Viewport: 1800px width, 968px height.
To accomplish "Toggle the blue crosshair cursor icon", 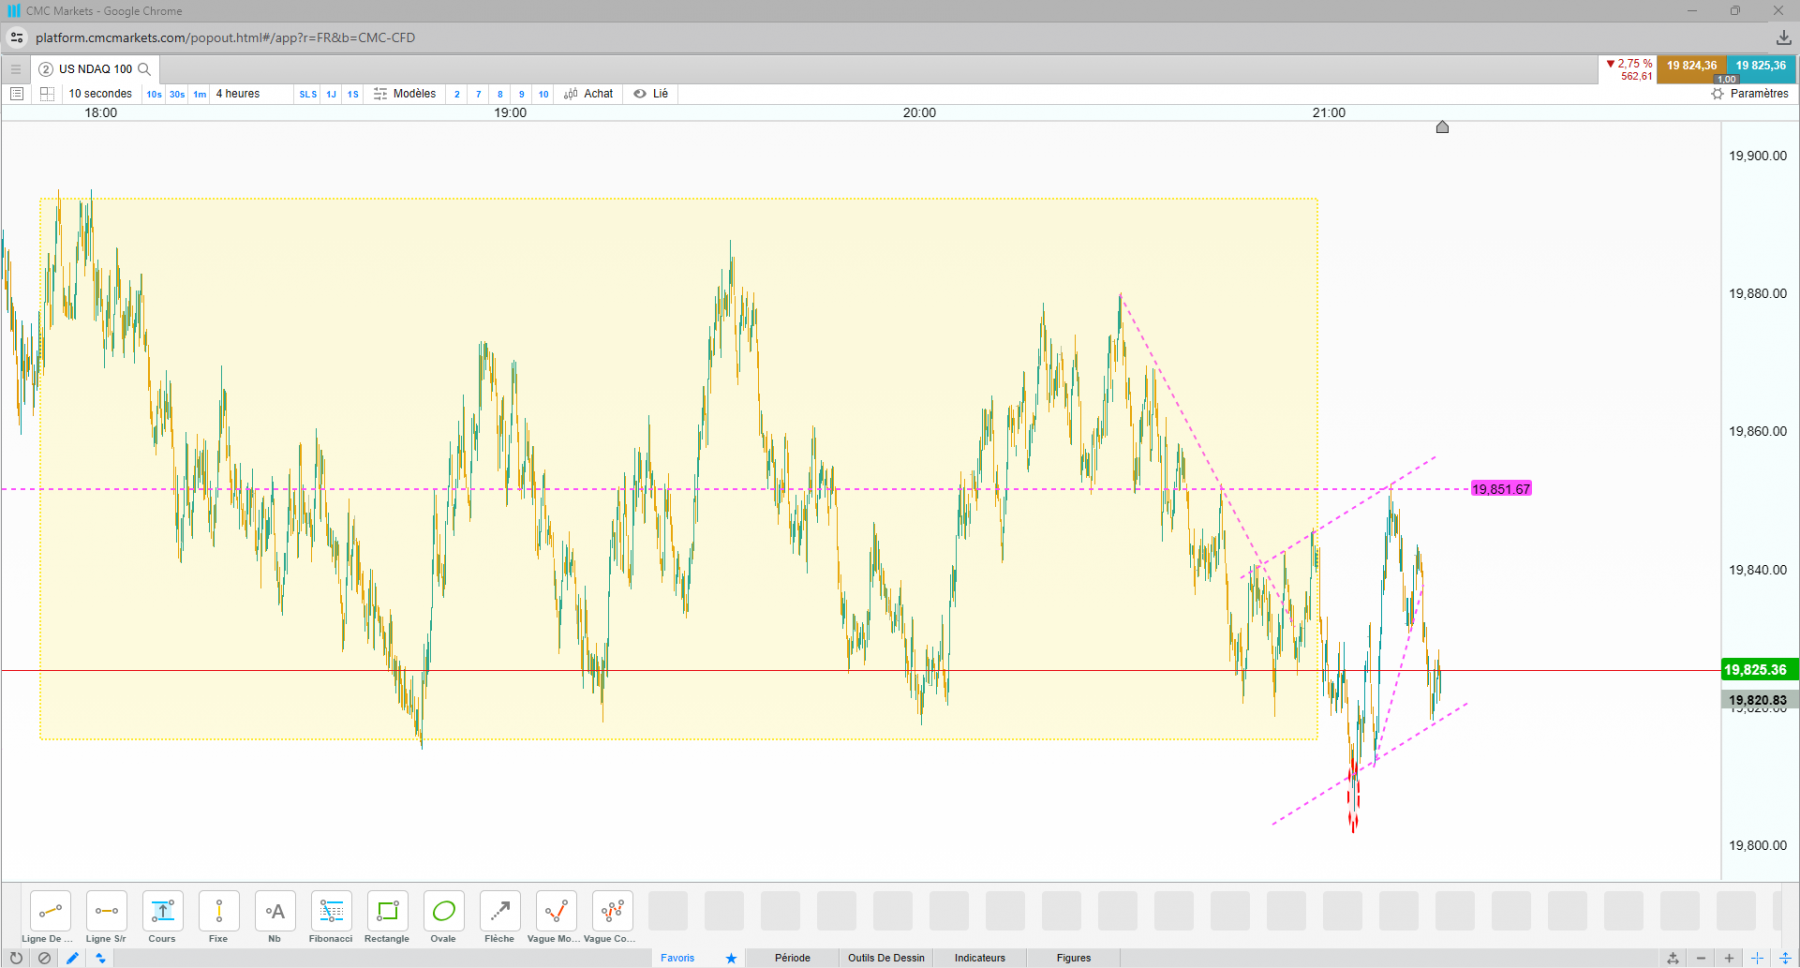I will pyautogui.click(x=1757, y=958).
